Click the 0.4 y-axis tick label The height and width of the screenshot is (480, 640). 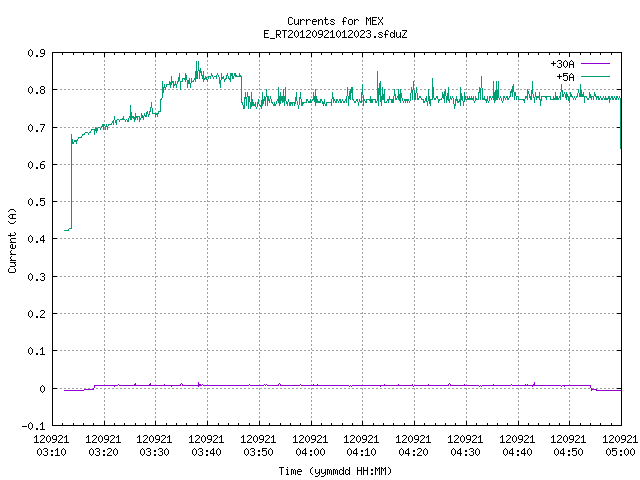(x=36, y=239)
